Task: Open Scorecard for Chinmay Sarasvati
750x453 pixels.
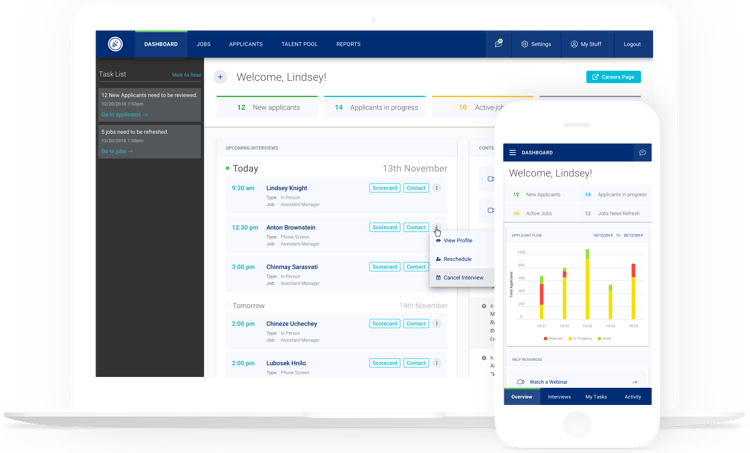Action: tap(384, 267)
